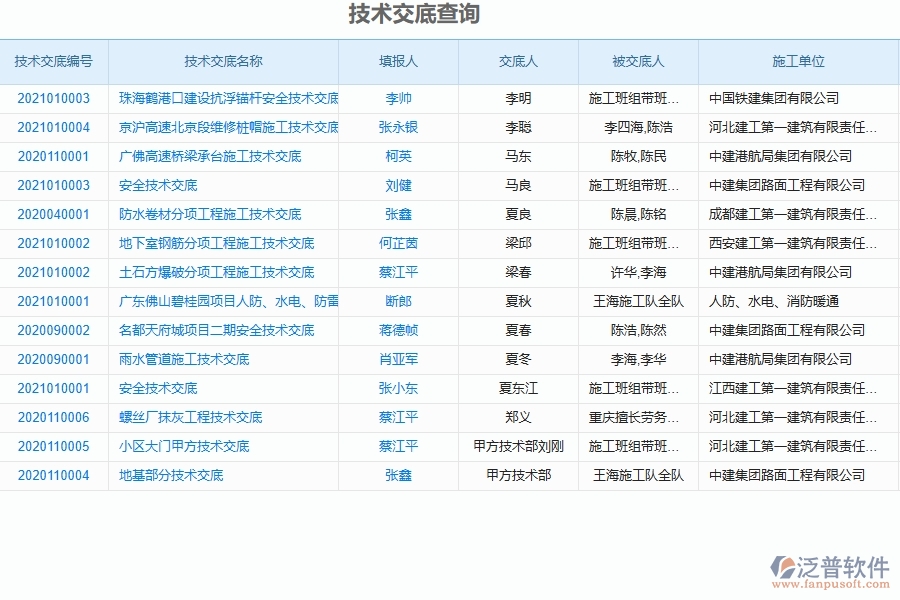
Task: Click filler name 李帅 link
Action: pos(397,98)
